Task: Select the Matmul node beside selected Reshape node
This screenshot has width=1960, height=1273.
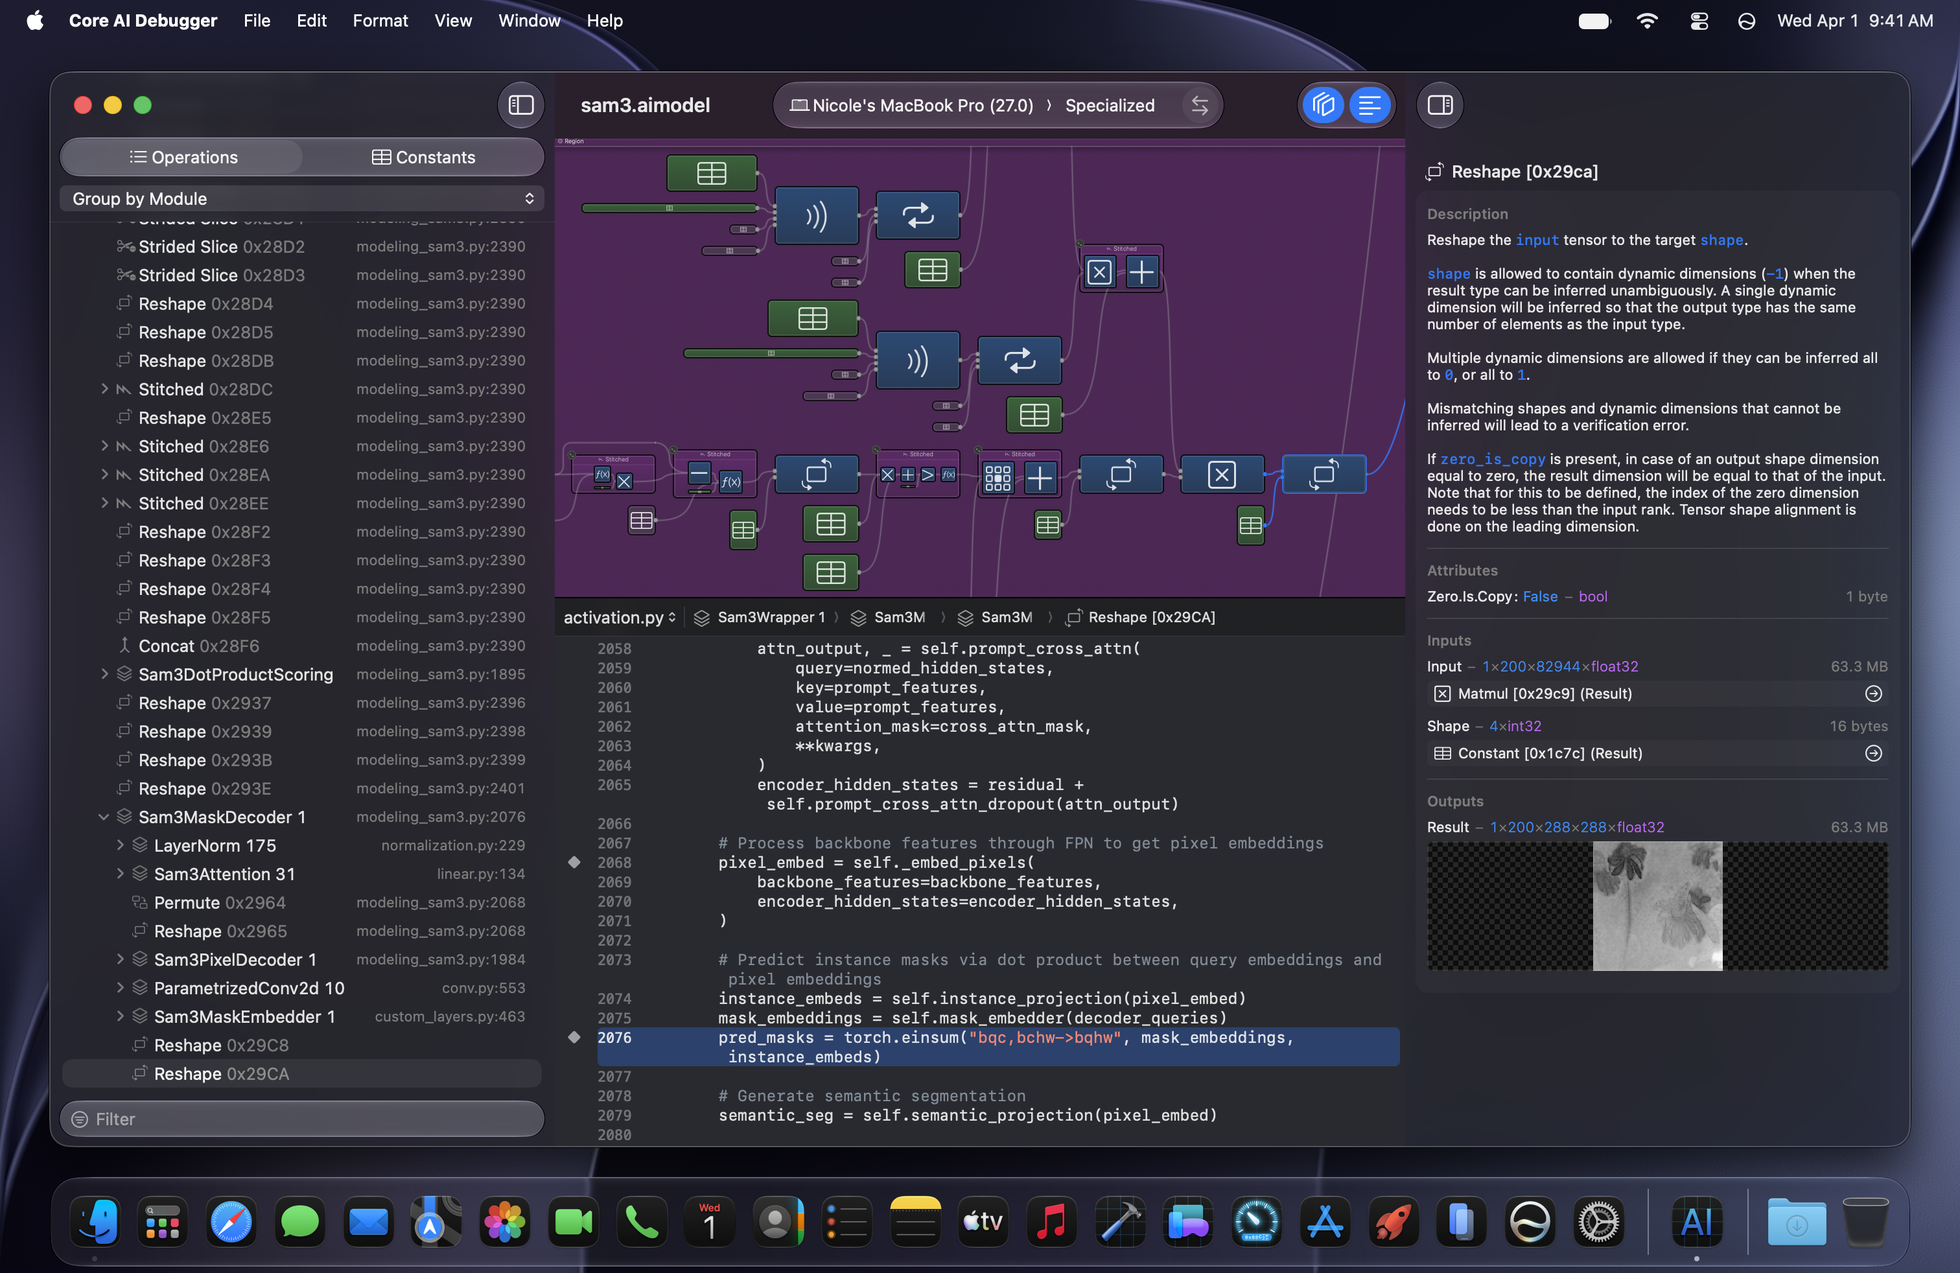Action: click(x=1221, y=474)
